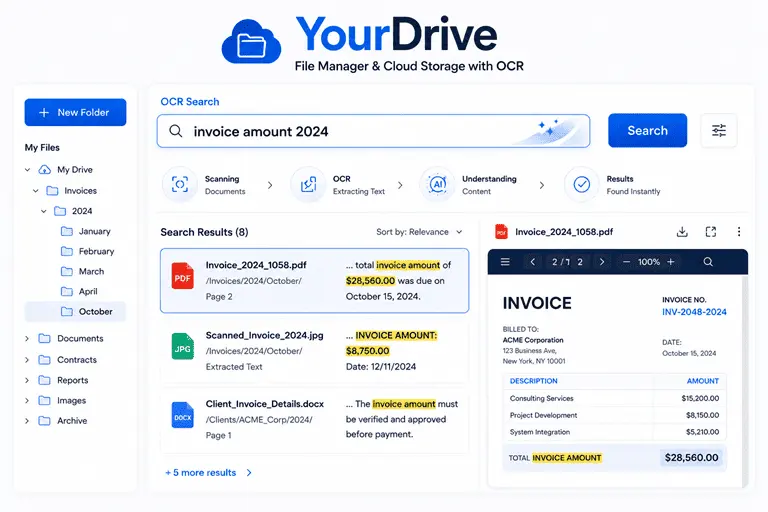This screenshot has width=768, height=512.
Task: Click the System Integration row in invoice
Action: tap(614, 432)
